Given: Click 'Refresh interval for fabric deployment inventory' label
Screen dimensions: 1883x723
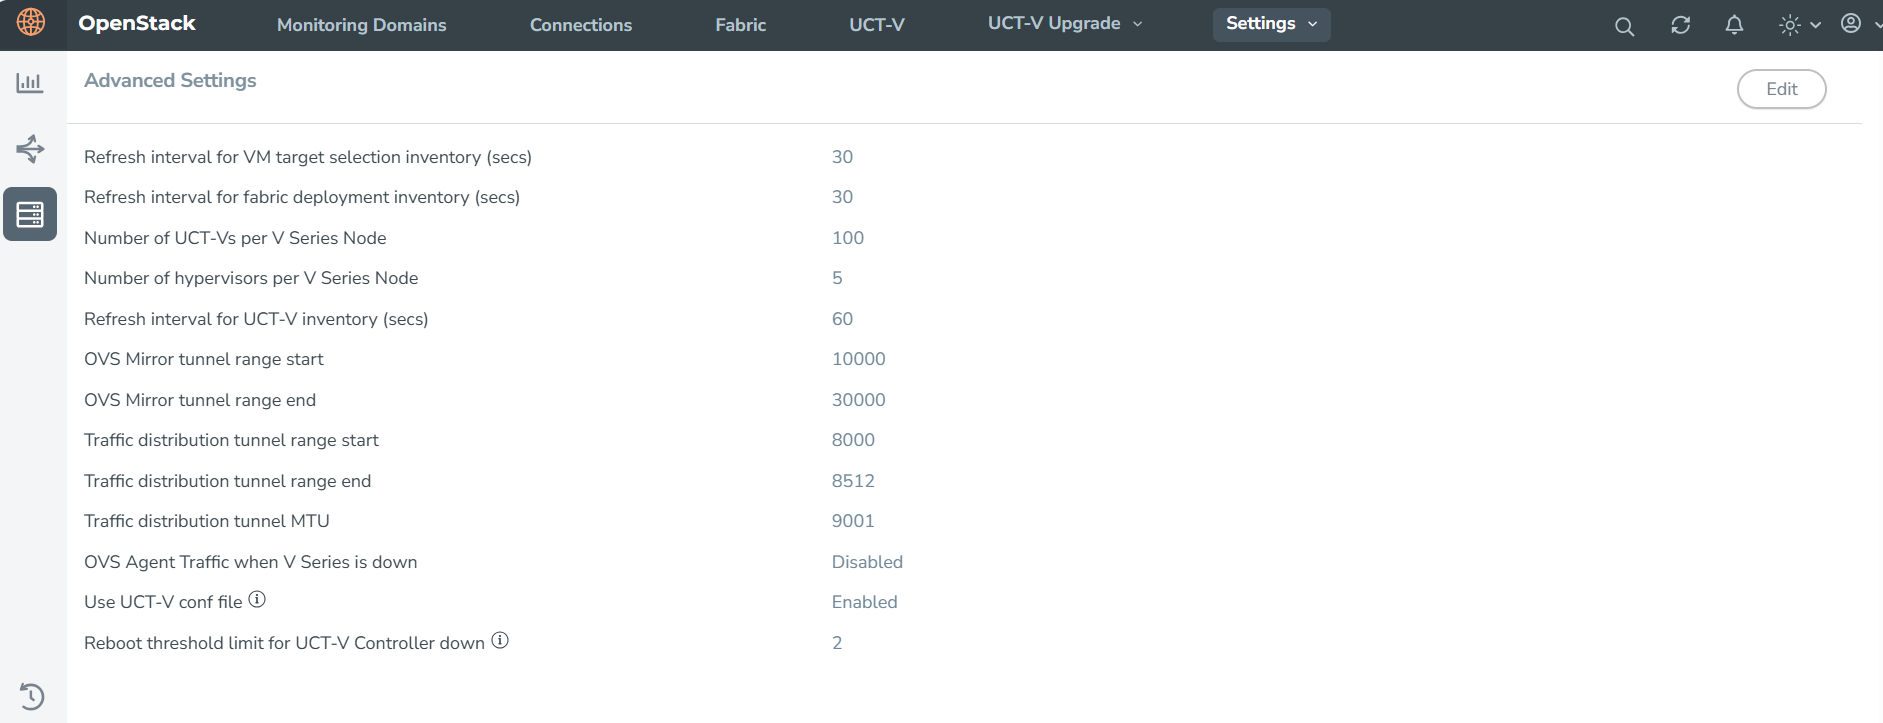Looking at the screenshot, I should click(302, 197).
